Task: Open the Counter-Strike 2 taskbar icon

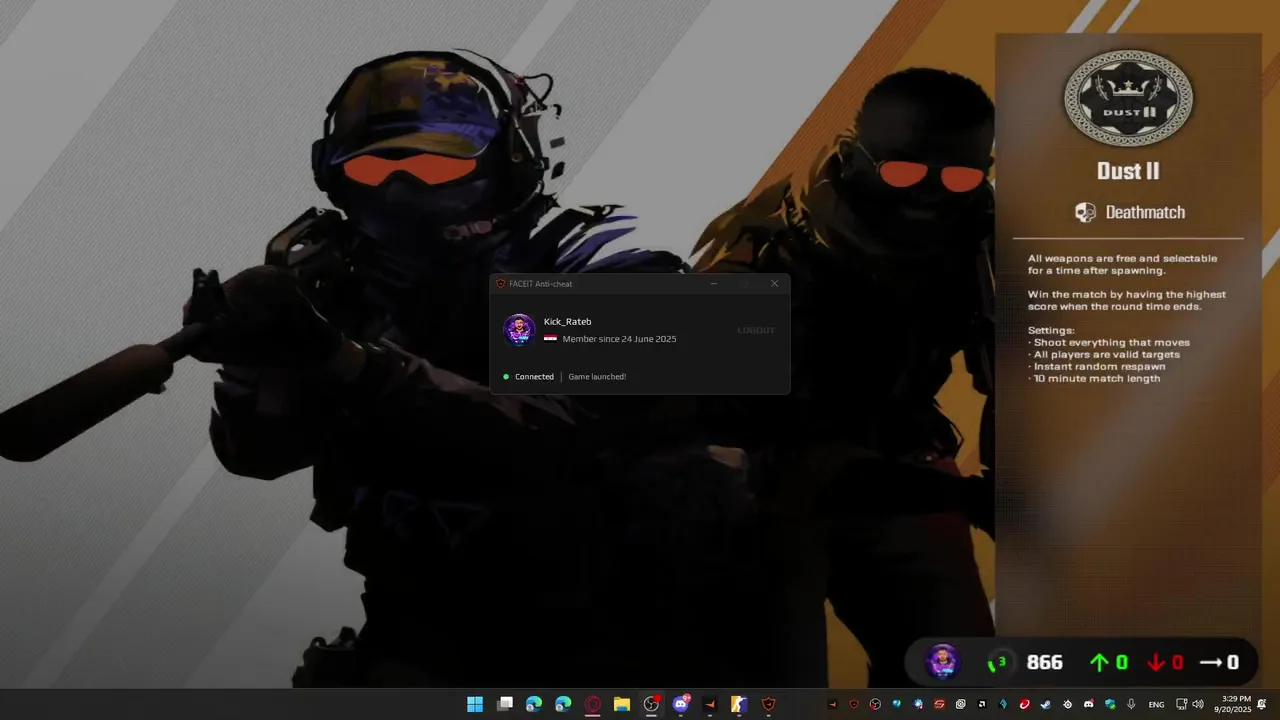Action: pyautogui.click(x=739, y=704)
